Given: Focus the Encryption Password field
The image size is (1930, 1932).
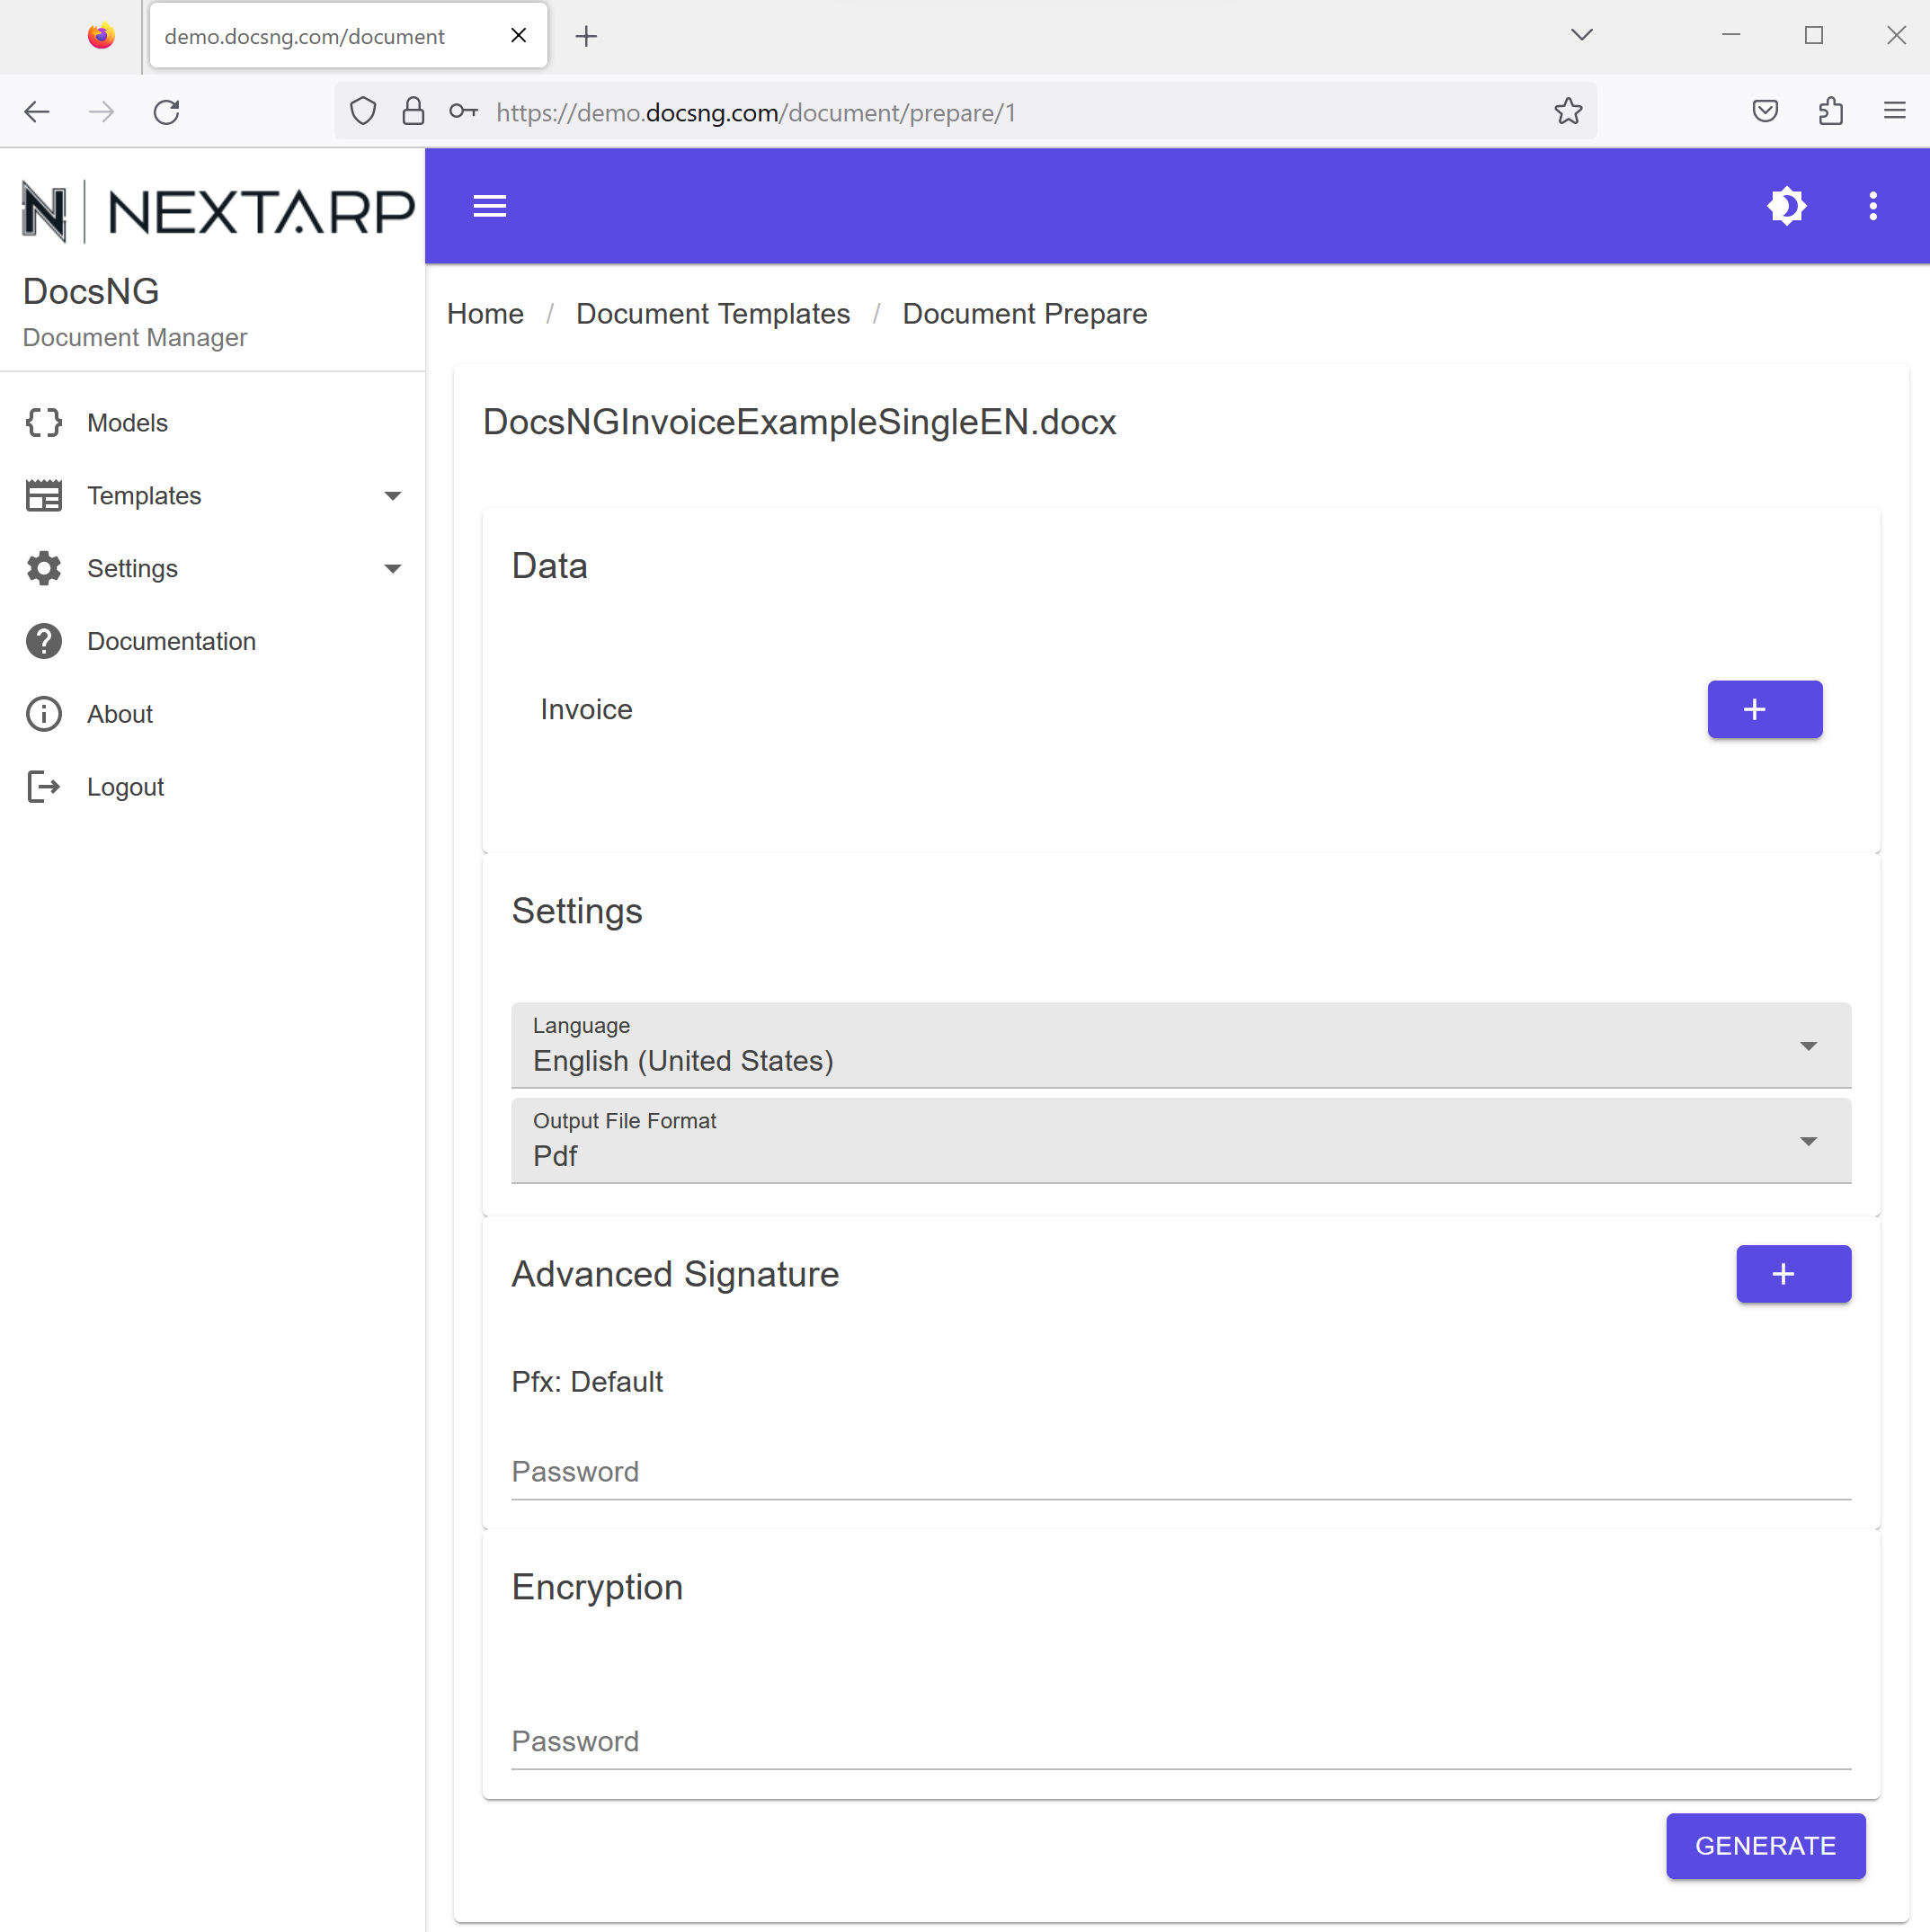Looking at the screenshot, I should pos(1180,1740).
